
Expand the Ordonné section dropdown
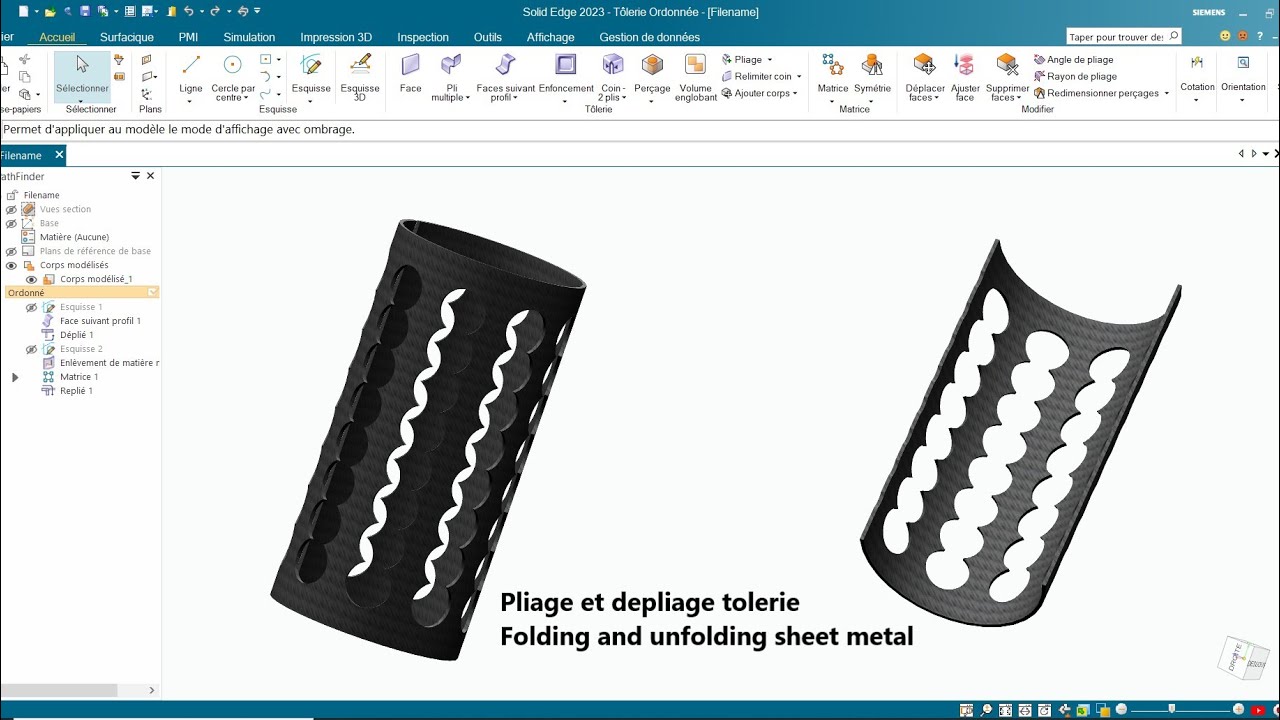tap(152, 292)
